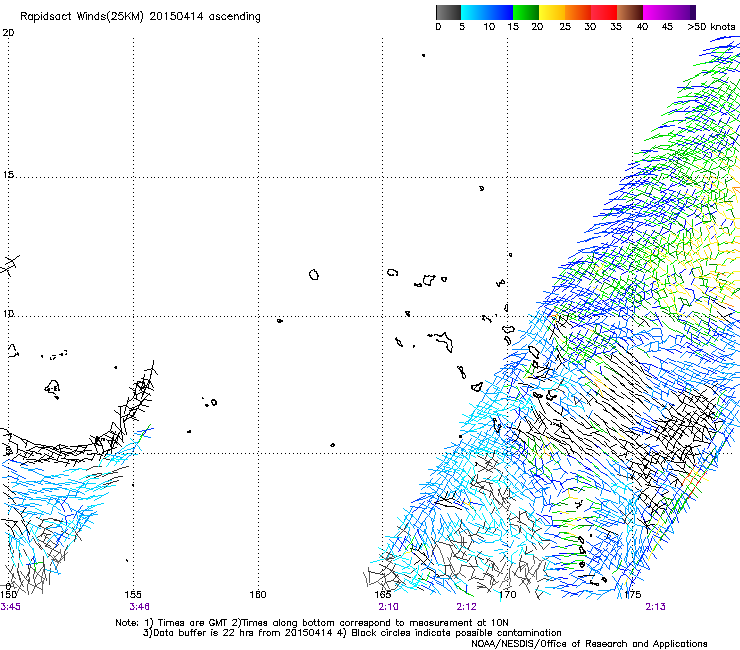Click the '>50 knots' legend label
740x650 pixels.
click(711, 27)
